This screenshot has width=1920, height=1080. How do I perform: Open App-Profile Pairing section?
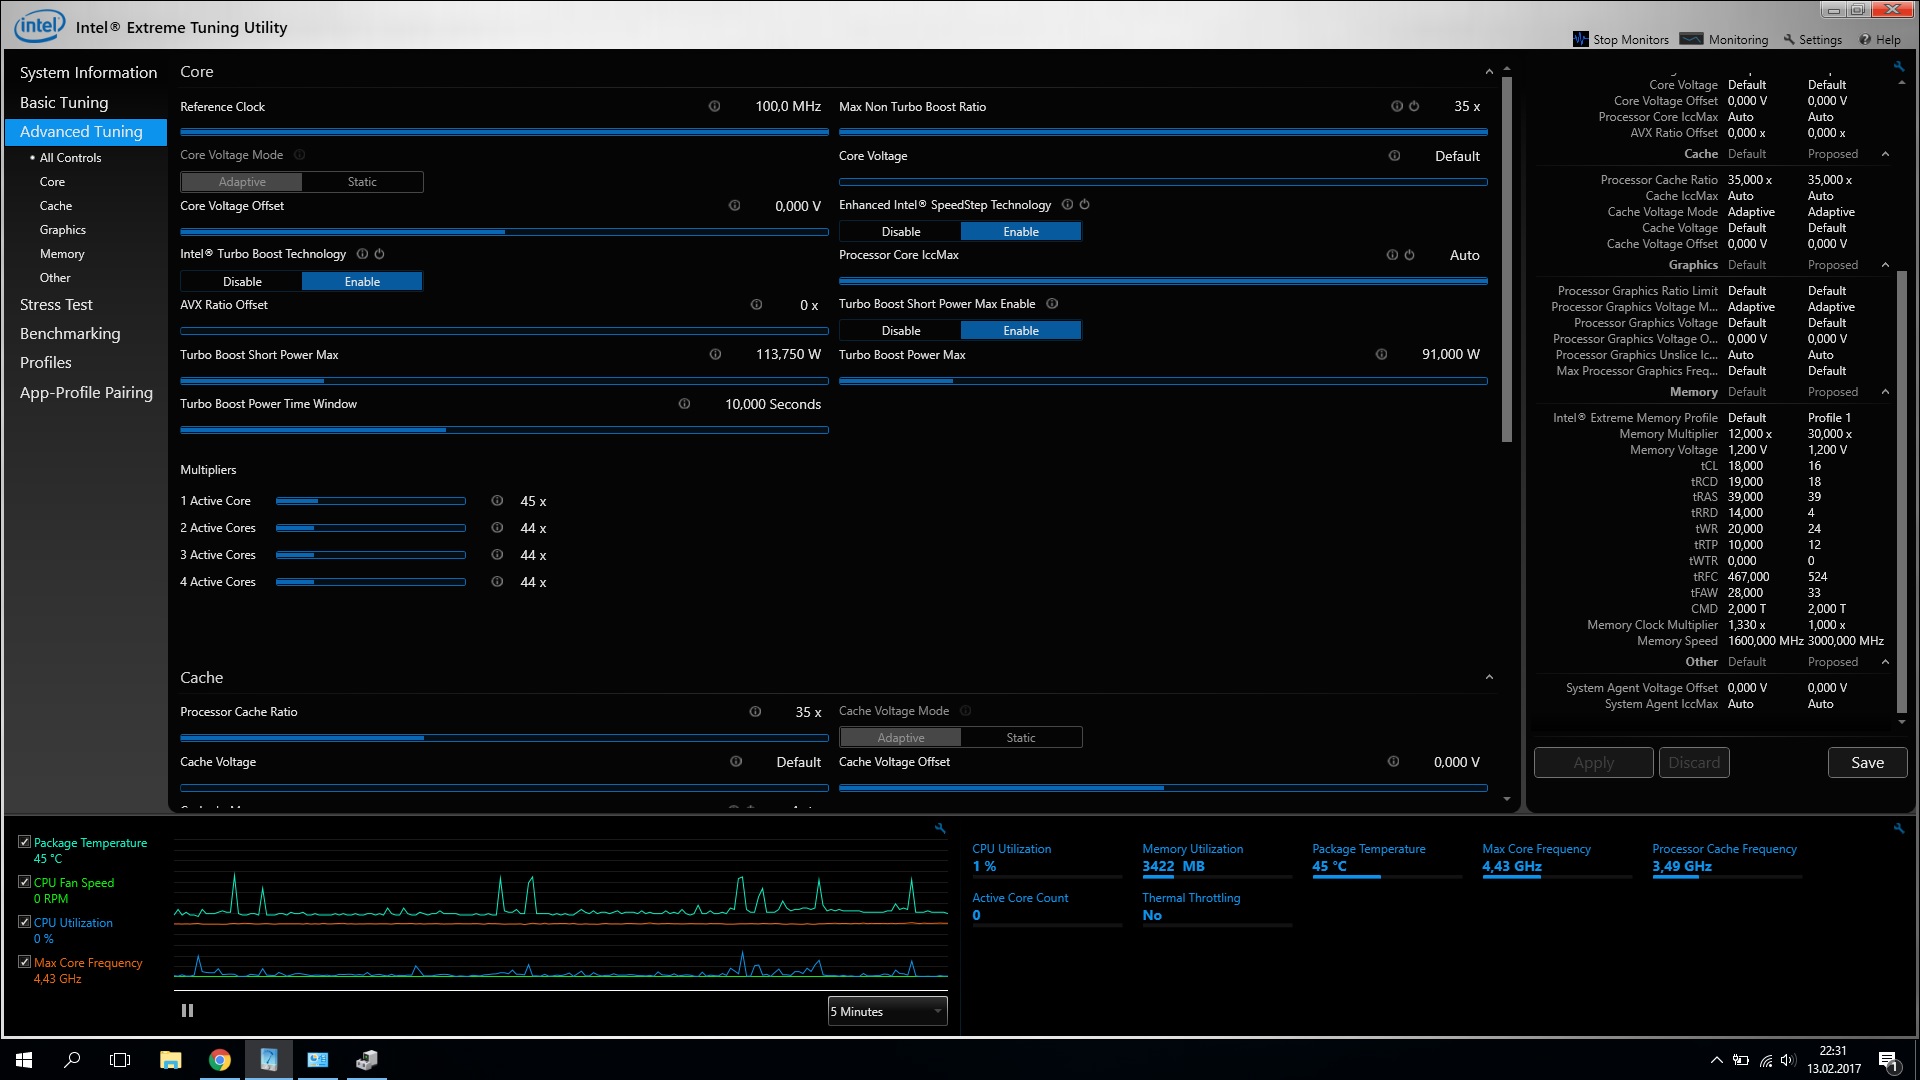click(86, 392)
